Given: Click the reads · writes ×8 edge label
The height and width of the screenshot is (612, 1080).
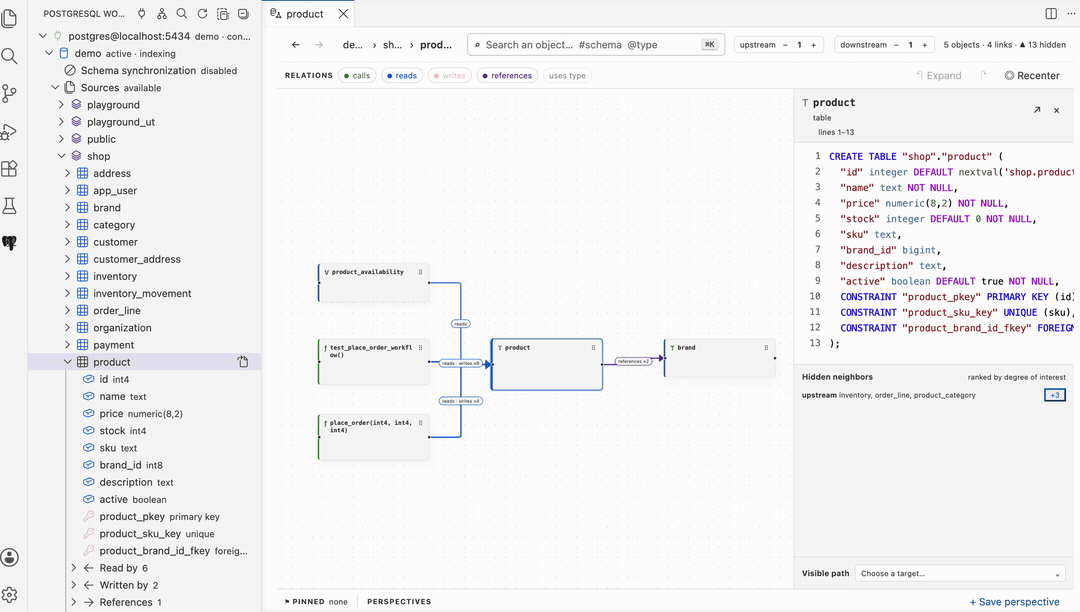Looking at the screenshot, I should point(461,363).
